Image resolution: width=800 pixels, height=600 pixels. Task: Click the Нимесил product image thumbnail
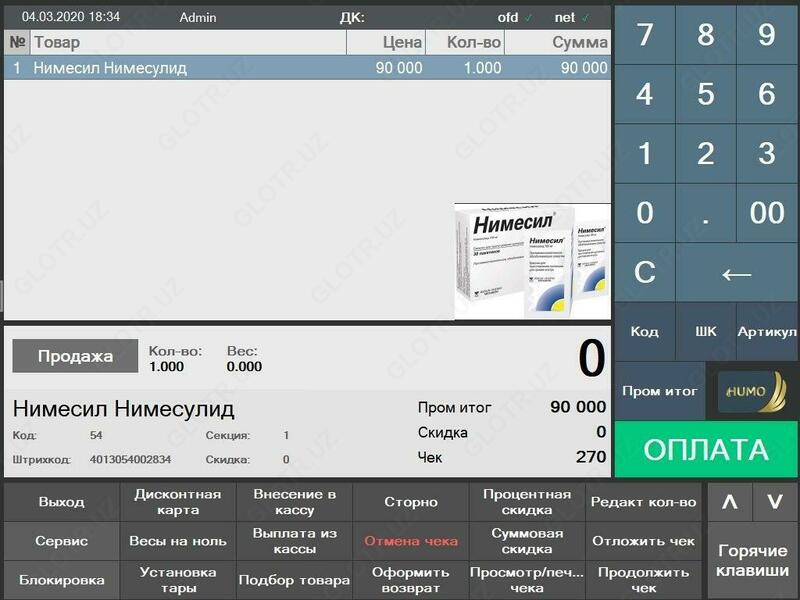click(x=532, y=261)
